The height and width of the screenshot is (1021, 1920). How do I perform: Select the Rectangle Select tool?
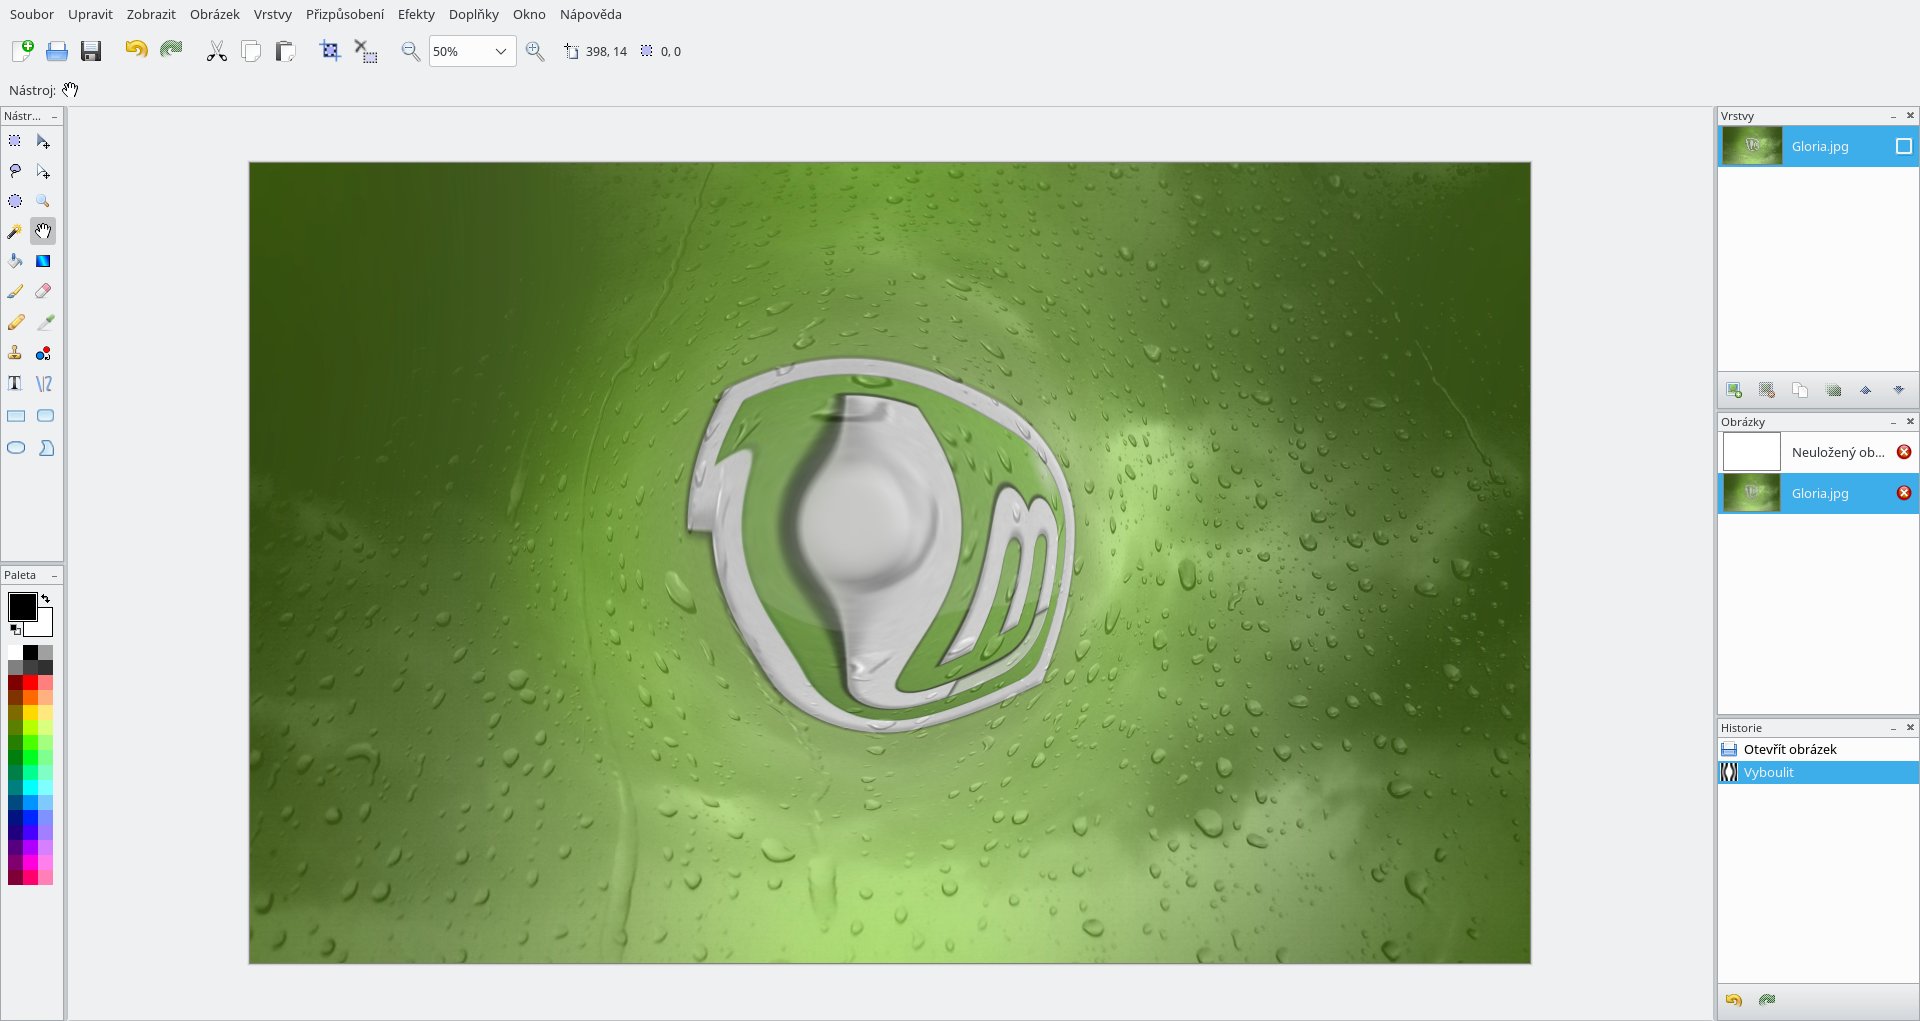15,142
